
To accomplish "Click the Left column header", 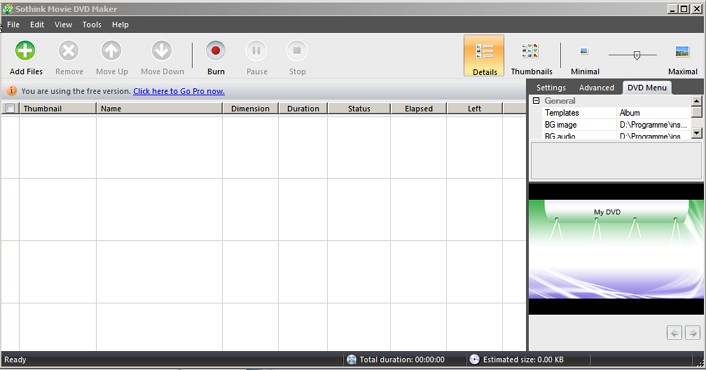I will coord(474,108).
